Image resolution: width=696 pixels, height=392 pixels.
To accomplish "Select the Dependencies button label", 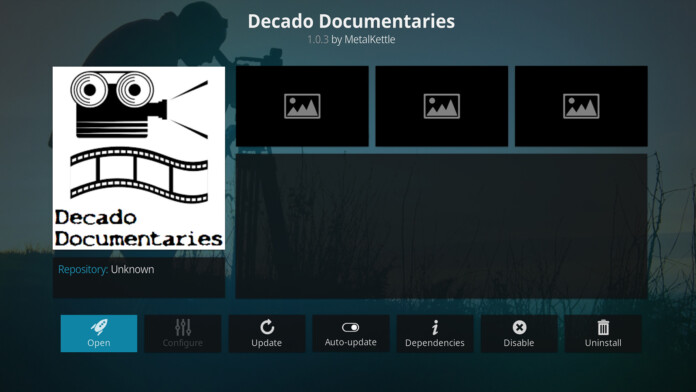I will pyautogui.click(x=435, y=343).
